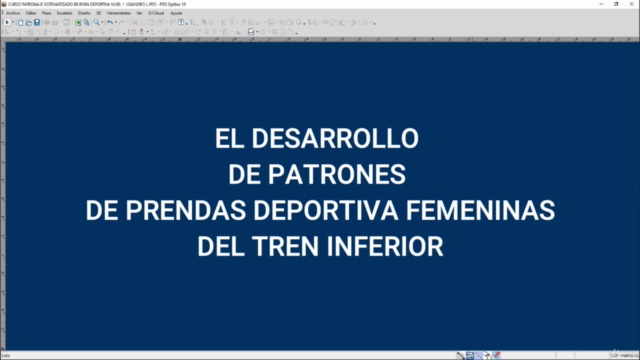Click the greyed scissors cut icon
This screenshot has width=640, height=360.
135,22
